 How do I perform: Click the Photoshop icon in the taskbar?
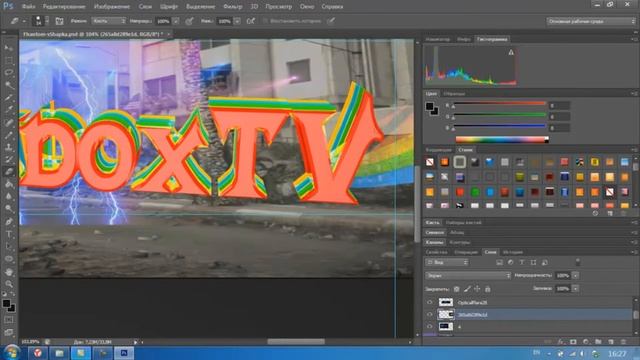pos(124,353)
